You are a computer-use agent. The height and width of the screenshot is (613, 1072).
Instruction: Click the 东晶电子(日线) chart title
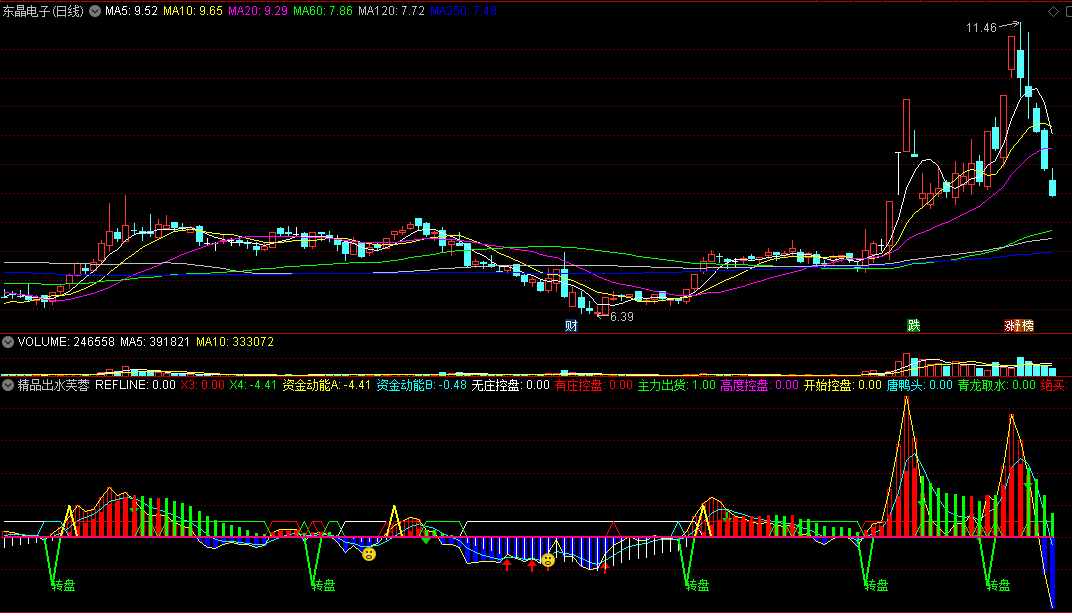[x=43, y=11]
